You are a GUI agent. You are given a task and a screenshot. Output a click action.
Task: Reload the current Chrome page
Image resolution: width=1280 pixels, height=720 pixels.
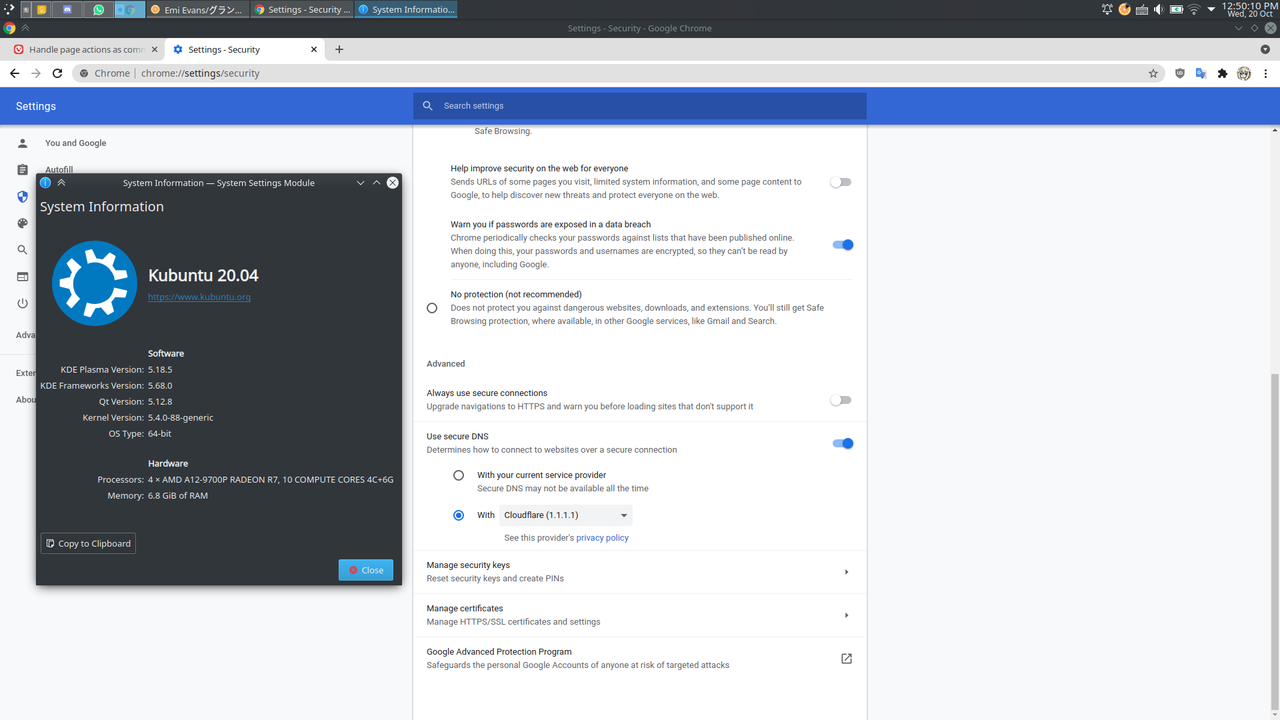click(x=57, y=73)
